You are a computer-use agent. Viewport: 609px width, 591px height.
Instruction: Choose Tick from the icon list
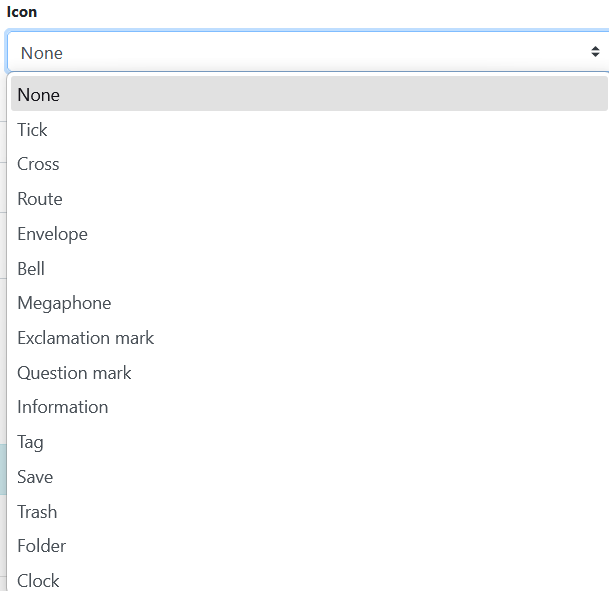pyautogui.click(x=32, y=130)
